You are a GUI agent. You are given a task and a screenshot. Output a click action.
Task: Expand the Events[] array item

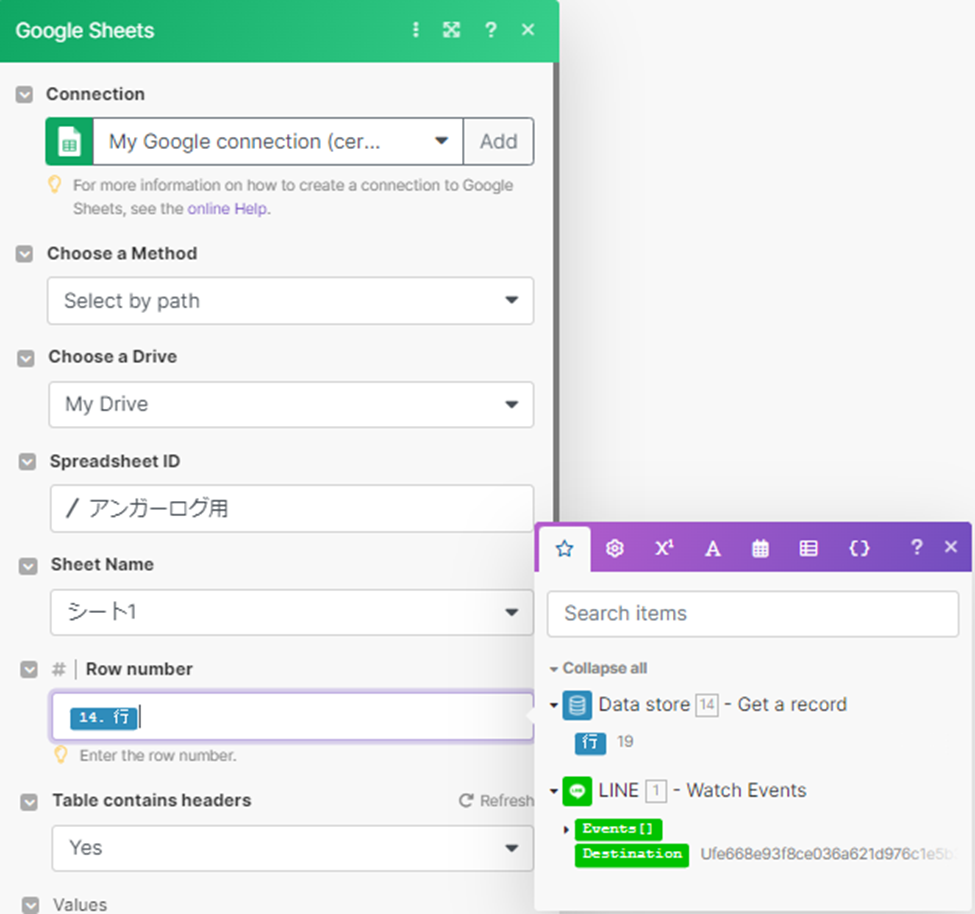pyautogui.click(x=566, y=829)
